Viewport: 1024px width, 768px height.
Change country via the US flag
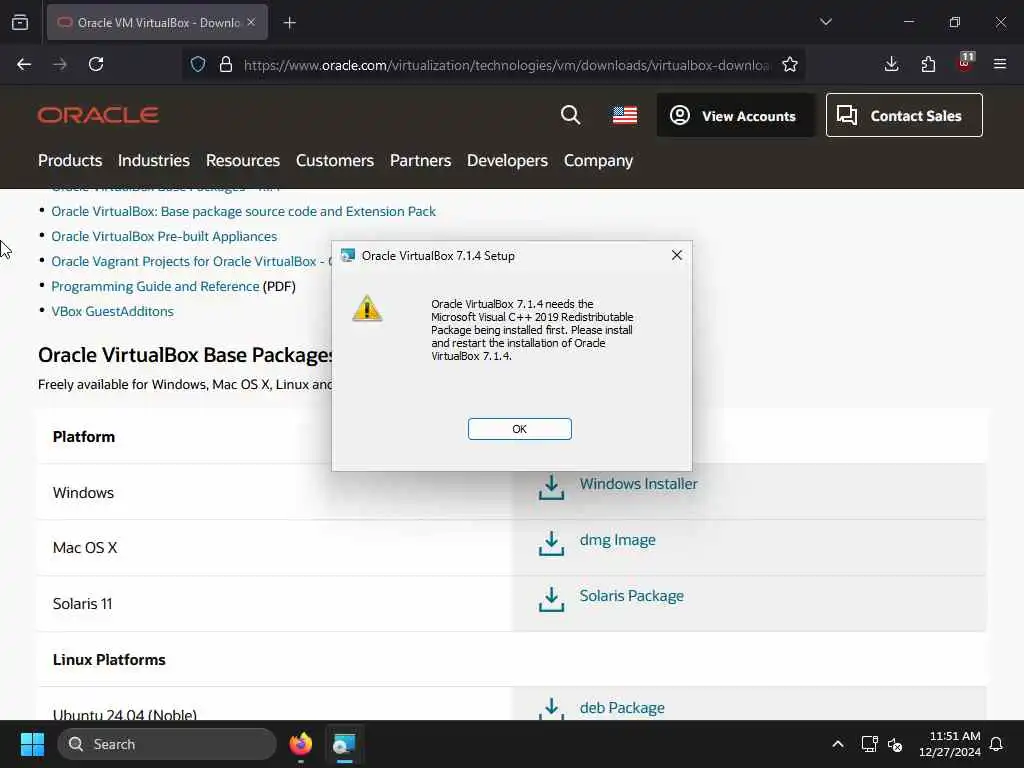tap(624, 115)
